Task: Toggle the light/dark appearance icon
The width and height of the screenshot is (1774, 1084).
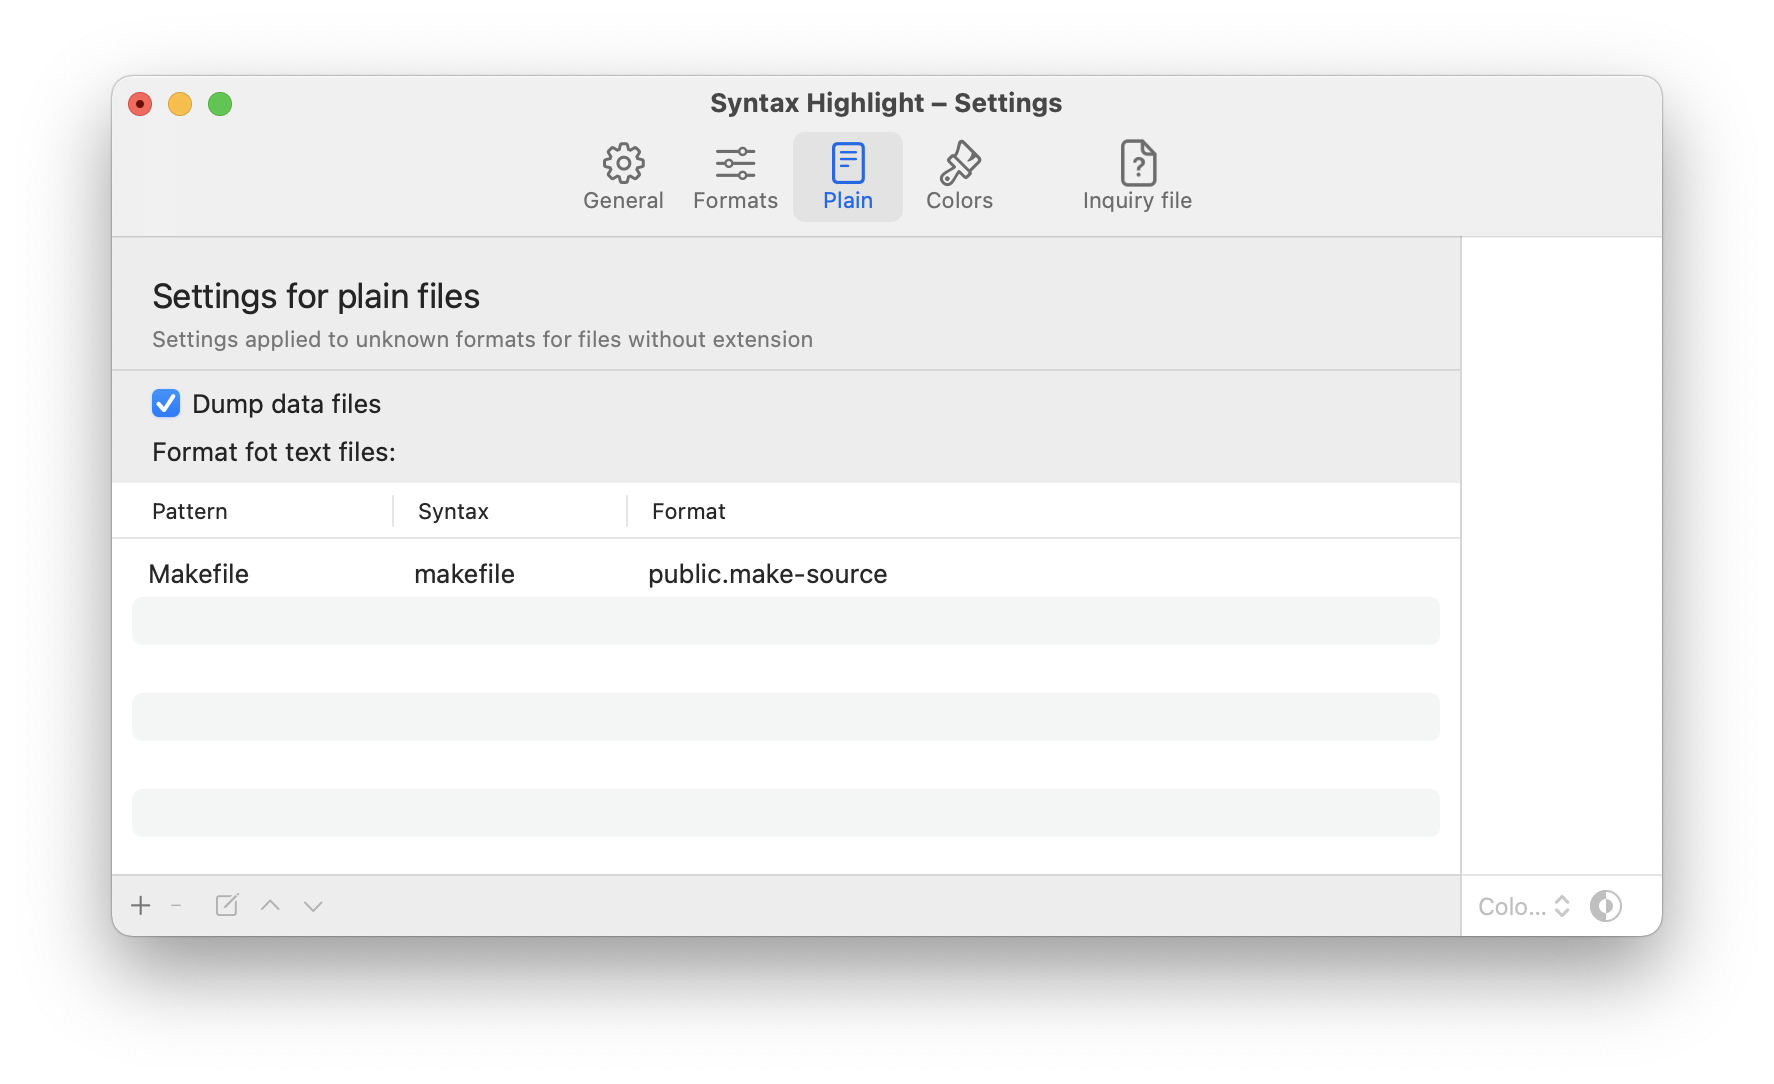Action: coord(1606,906)
